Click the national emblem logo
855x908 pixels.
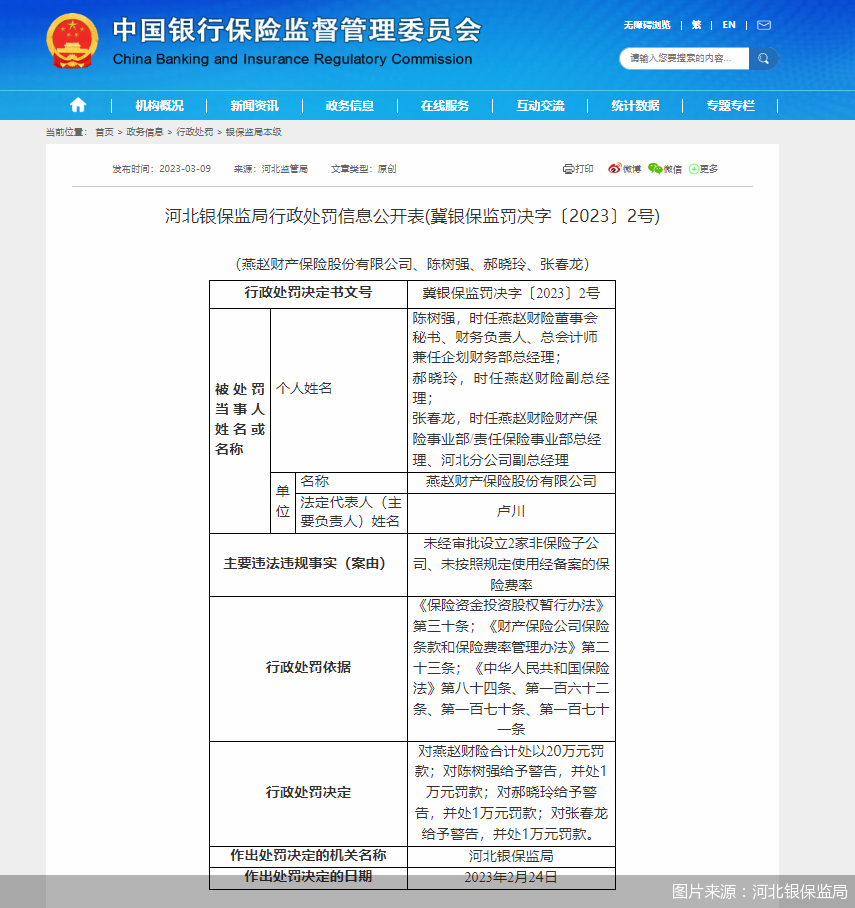[72, 41]
